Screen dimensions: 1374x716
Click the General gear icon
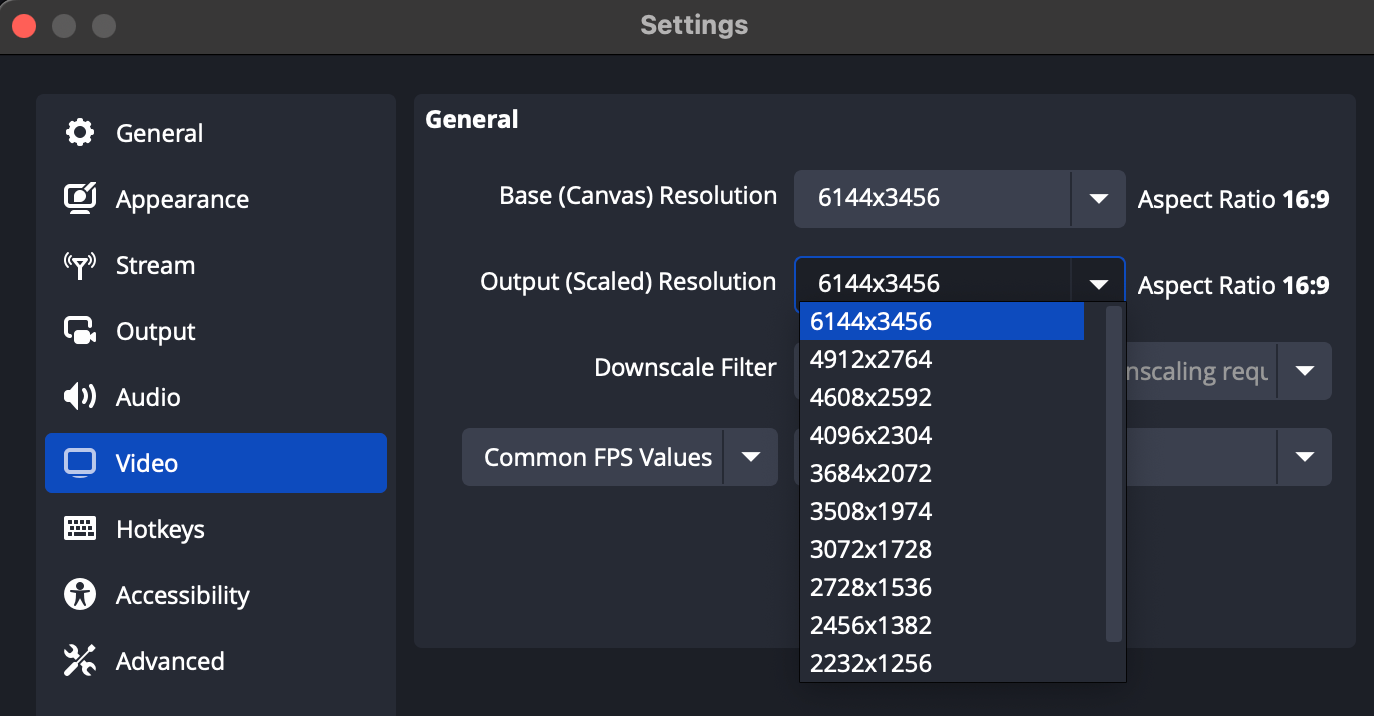point(80,133)
